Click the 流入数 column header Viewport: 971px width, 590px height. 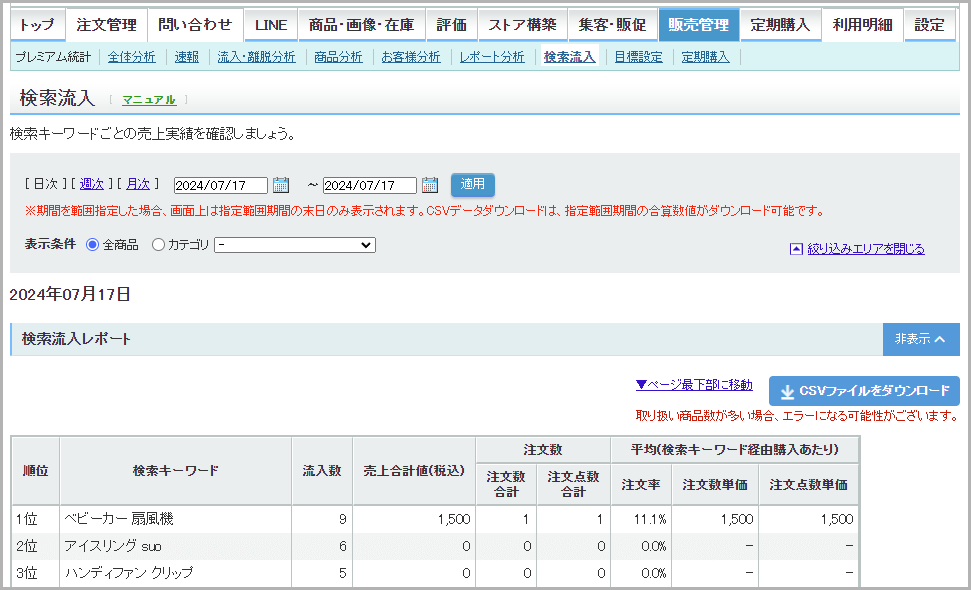(x=322, y=471)
